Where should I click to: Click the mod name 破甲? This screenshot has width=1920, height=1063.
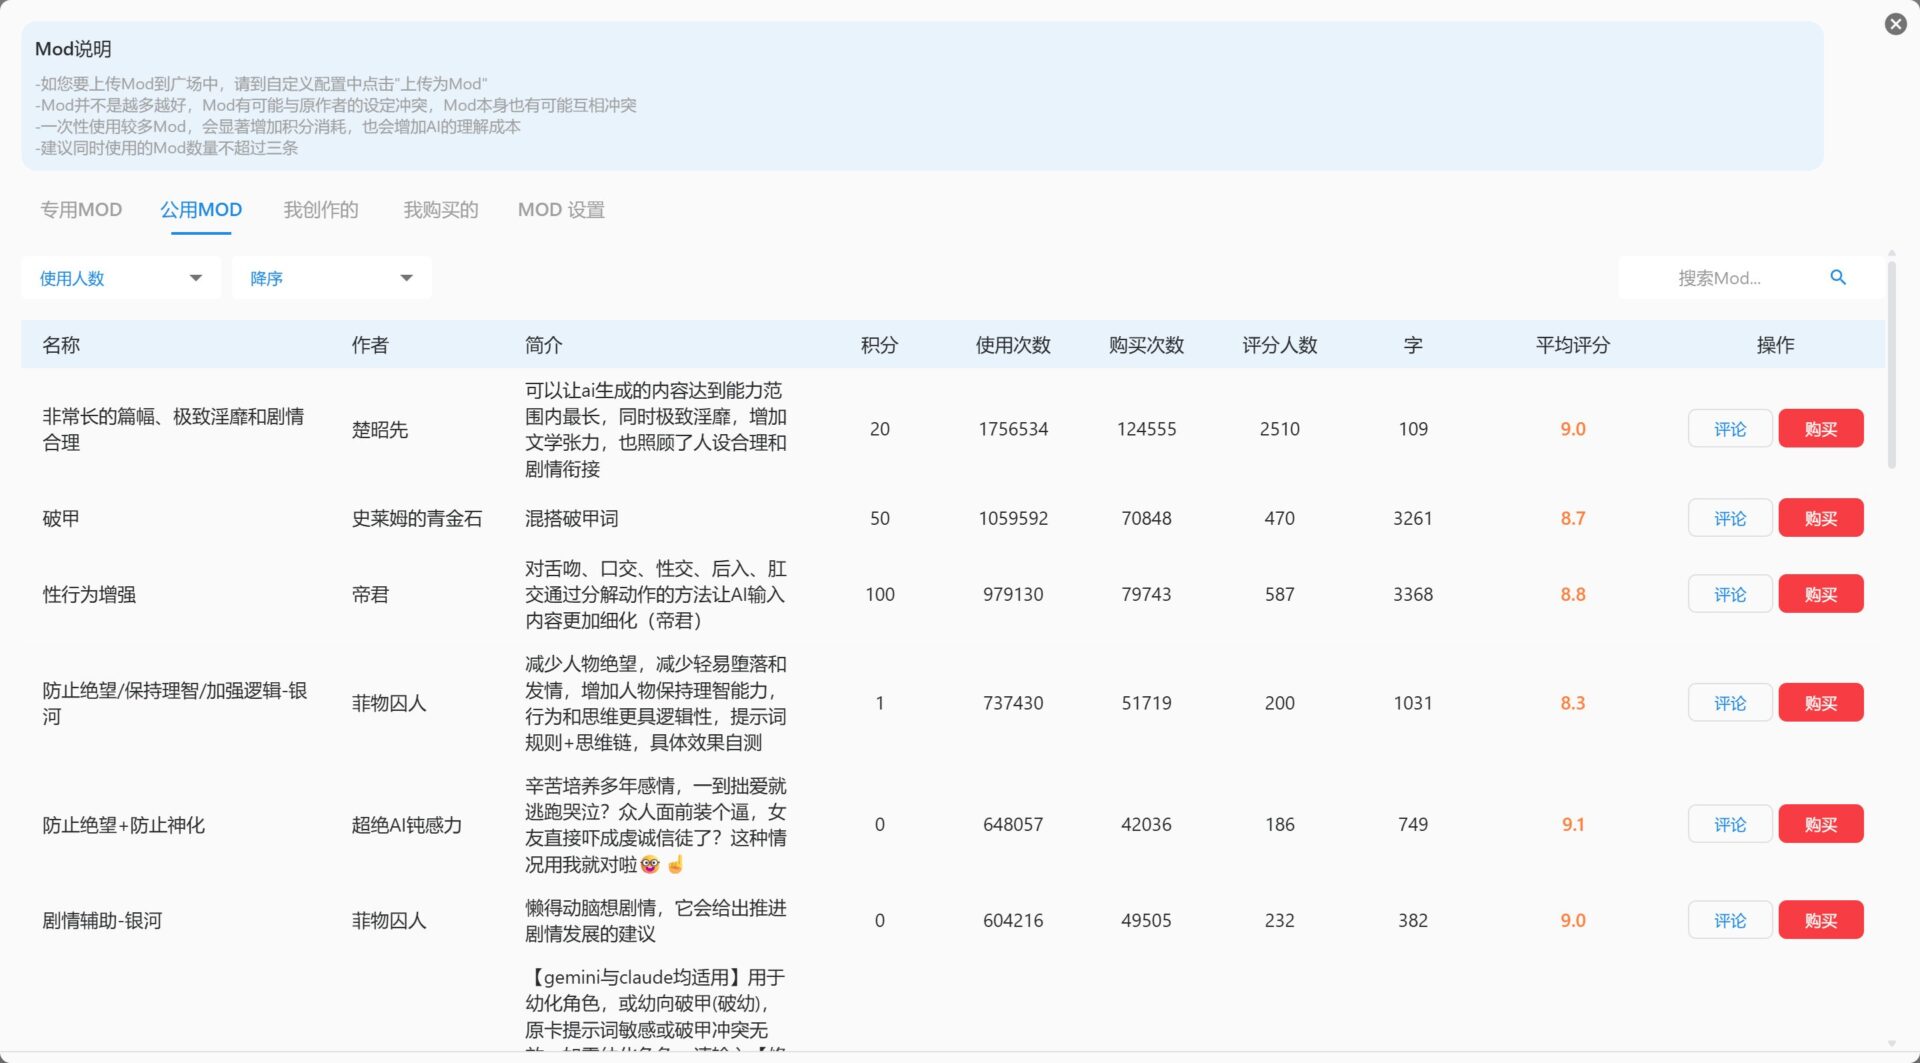[61, 518]
